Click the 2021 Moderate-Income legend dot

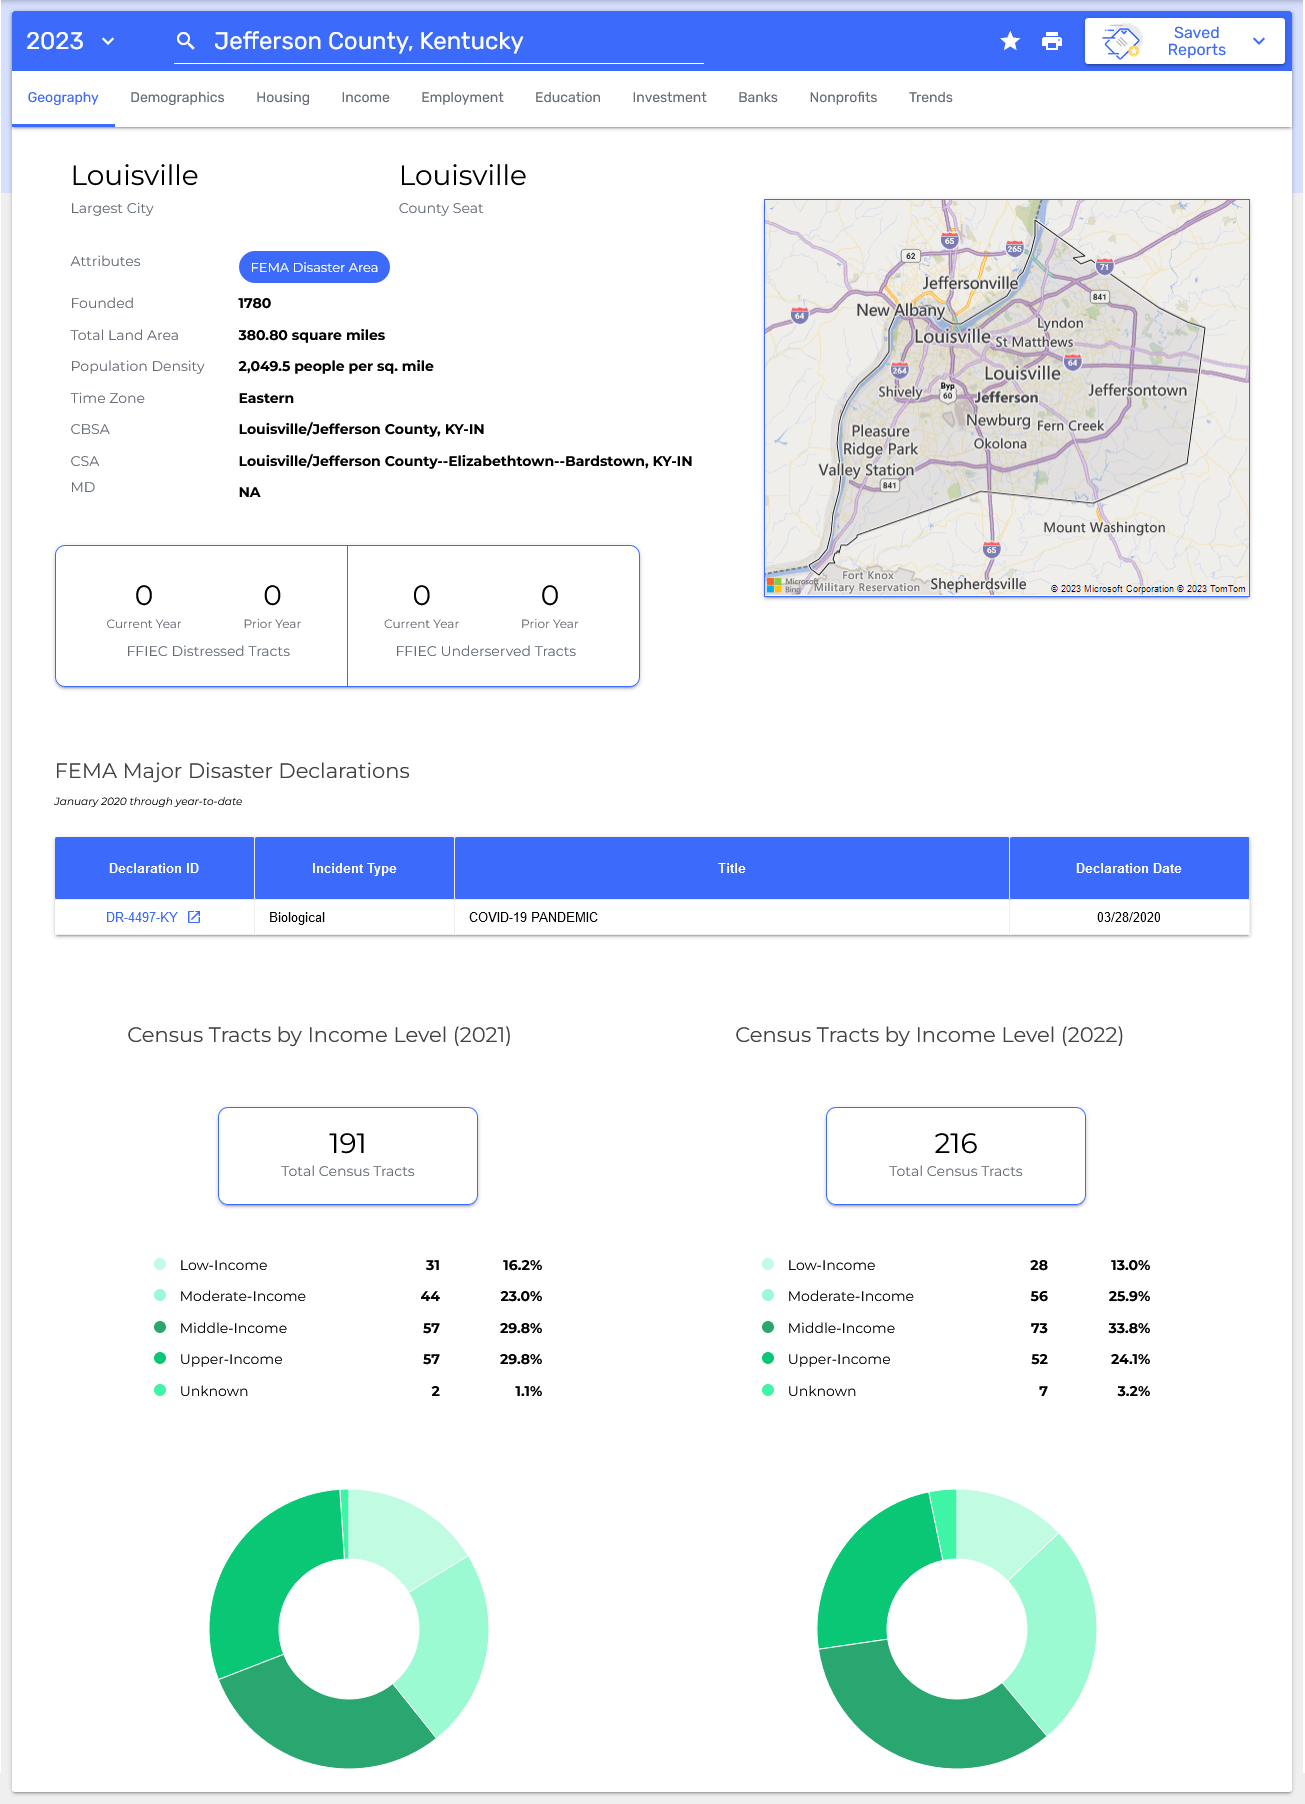click(160, 1295)
